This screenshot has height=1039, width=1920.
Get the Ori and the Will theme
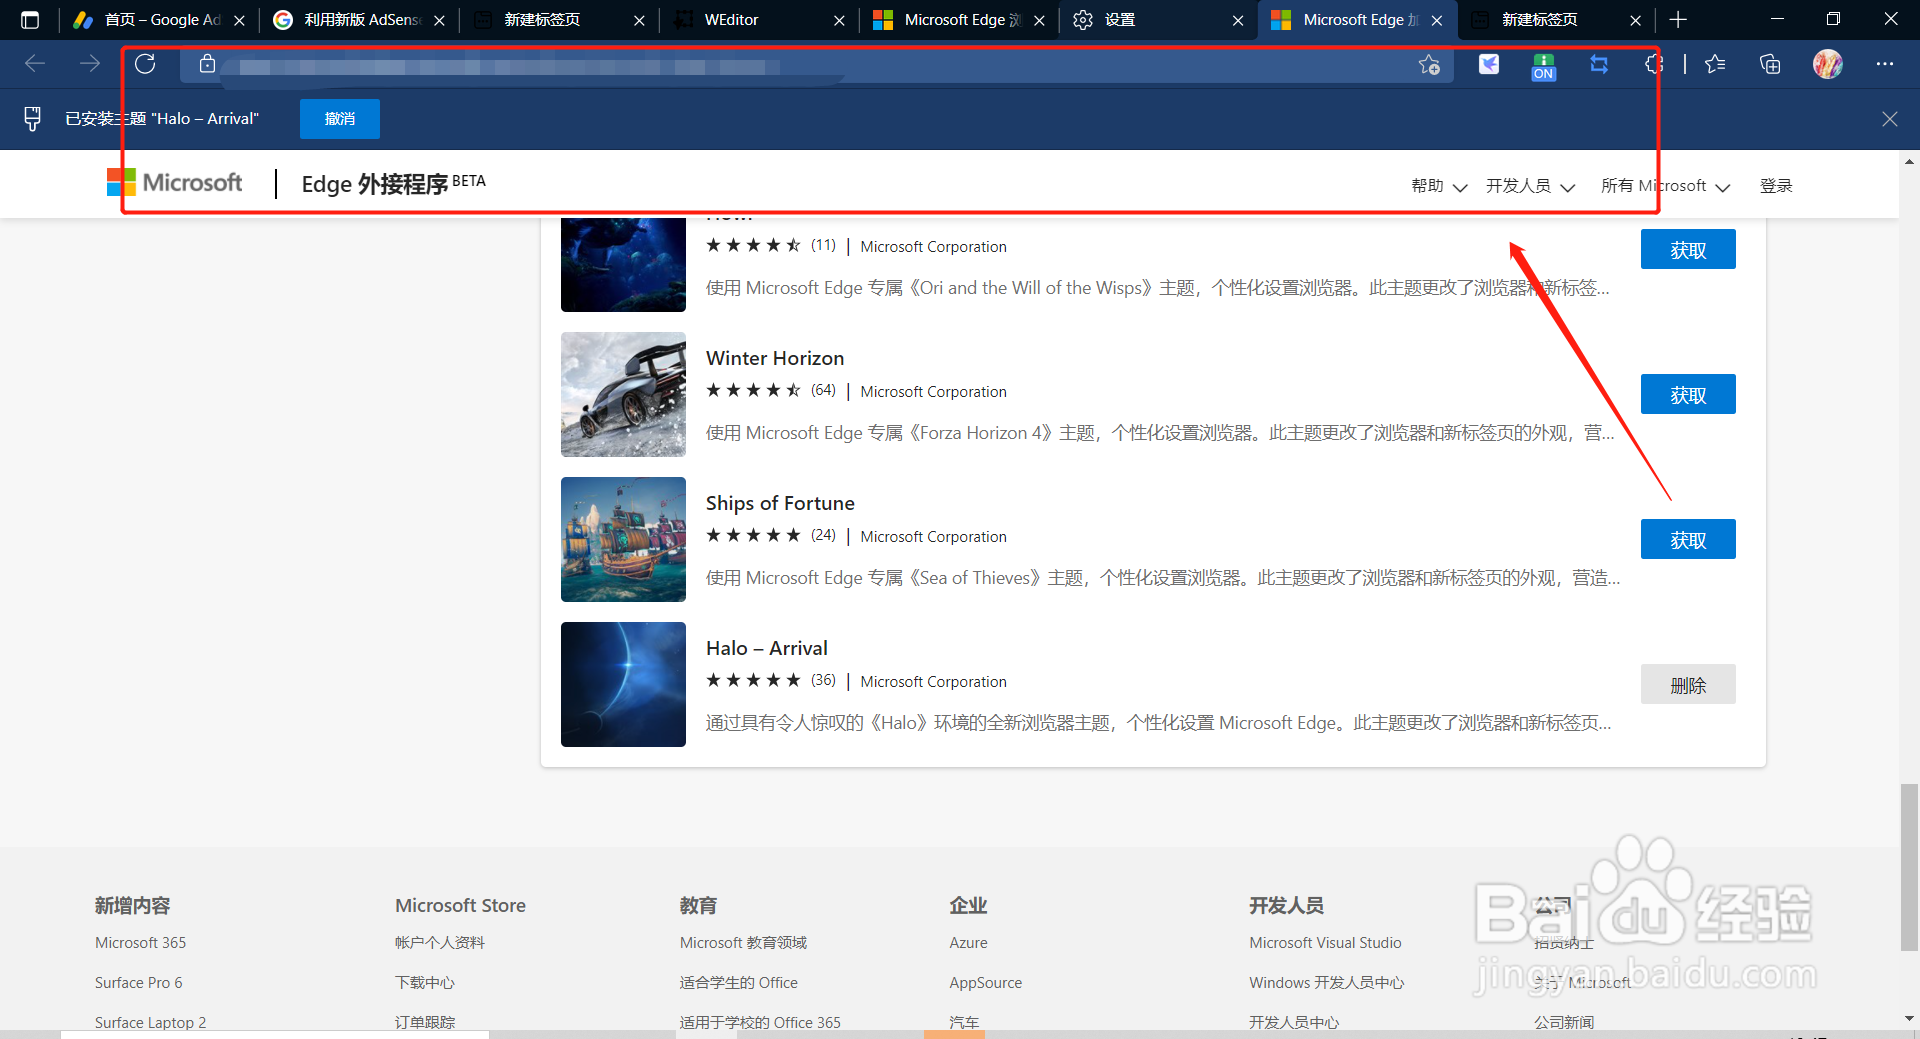point(1688,250)
